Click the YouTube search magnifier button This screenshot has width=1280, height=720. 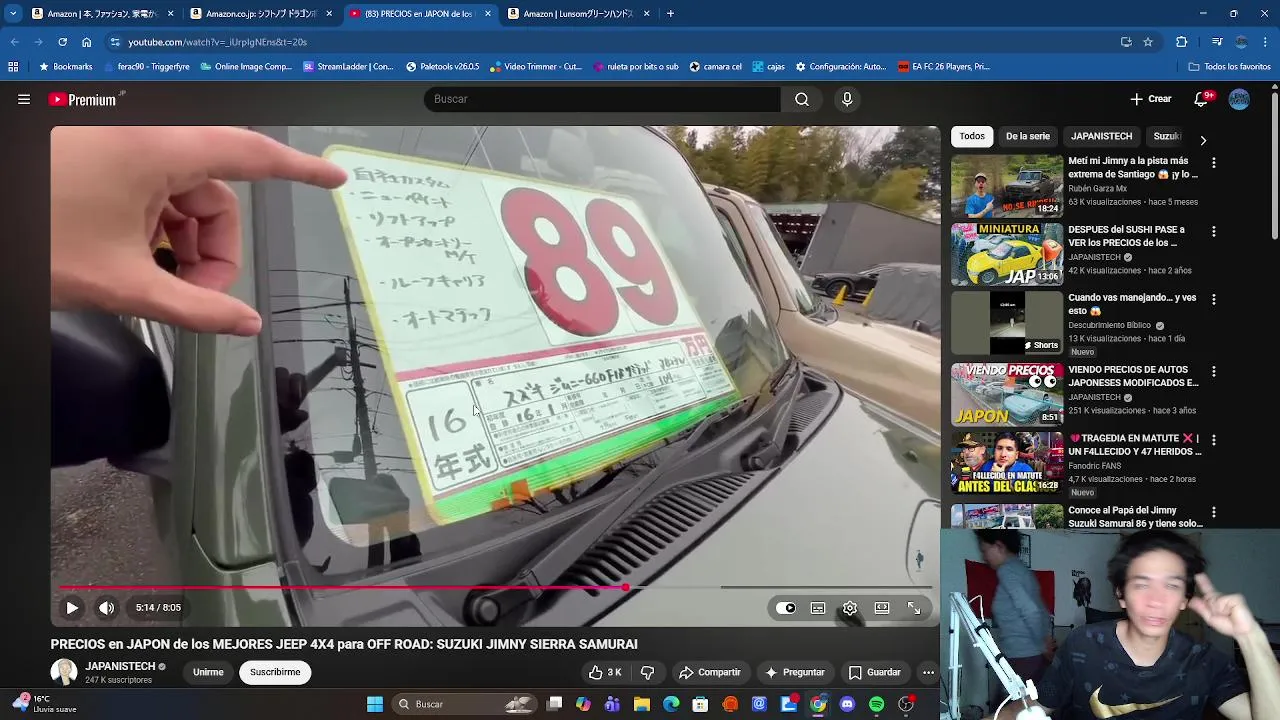(801, 99)
